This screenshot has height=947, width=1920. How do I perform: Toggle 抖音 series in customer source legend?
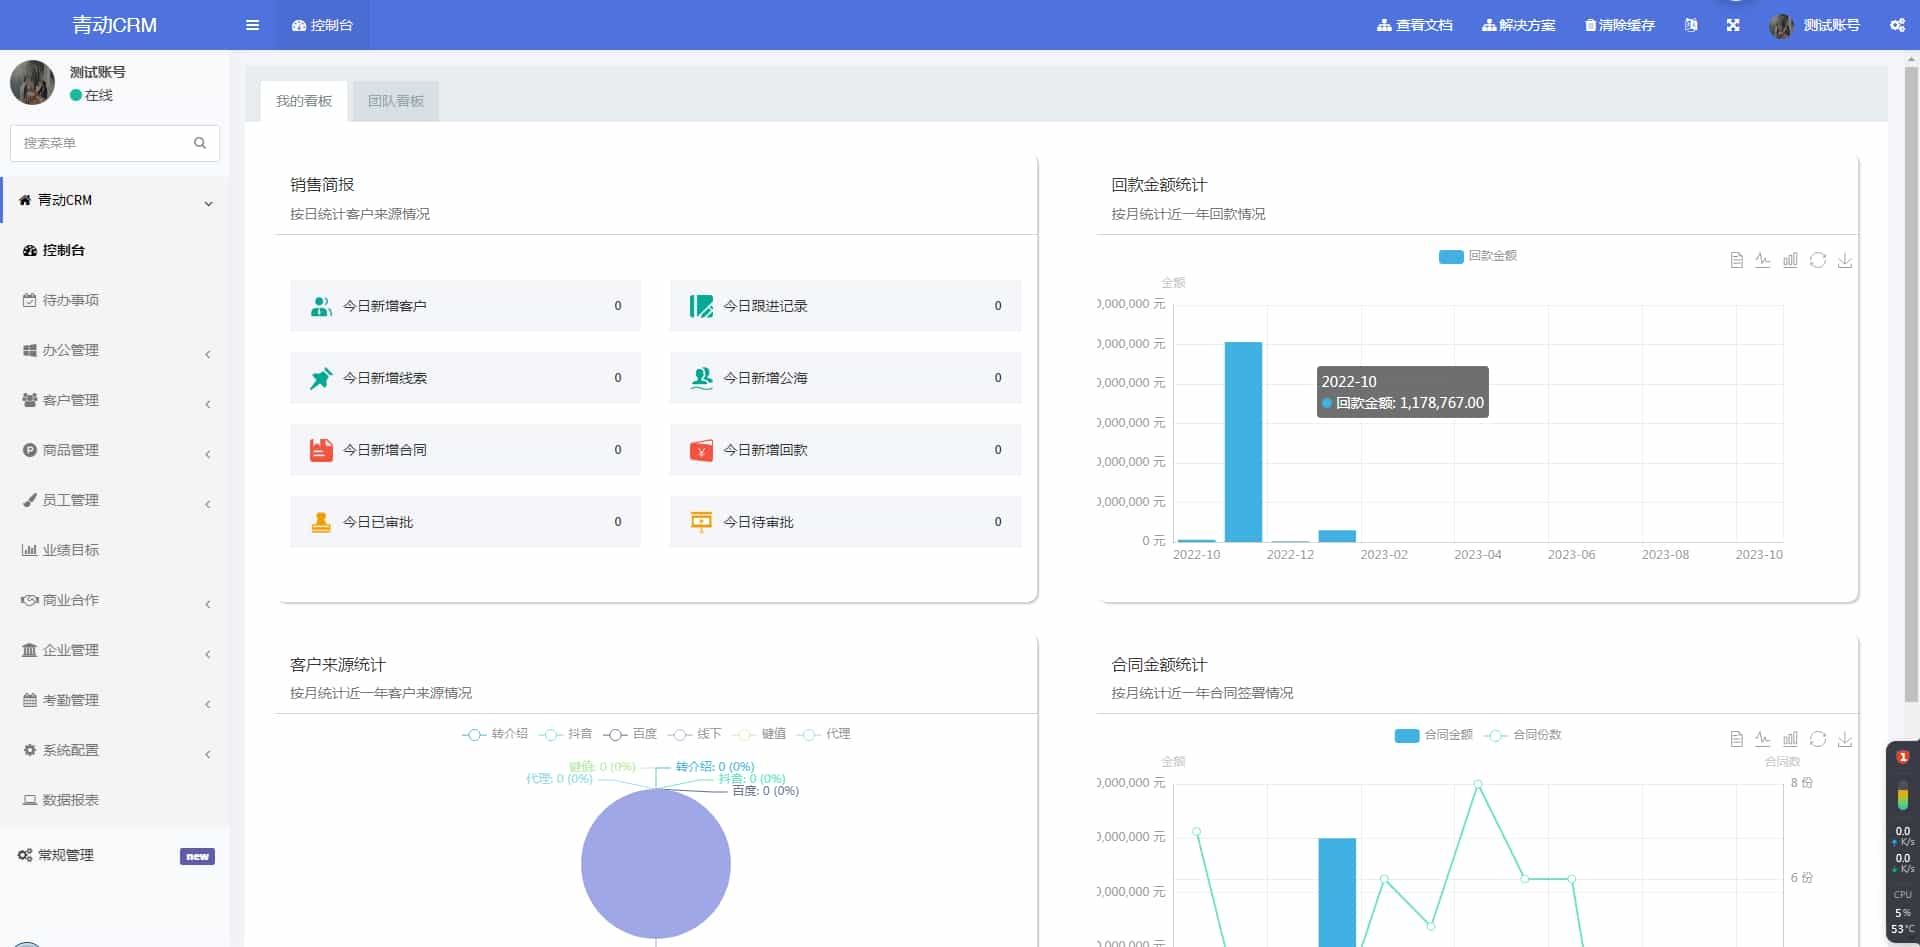(x=566, y=734)
